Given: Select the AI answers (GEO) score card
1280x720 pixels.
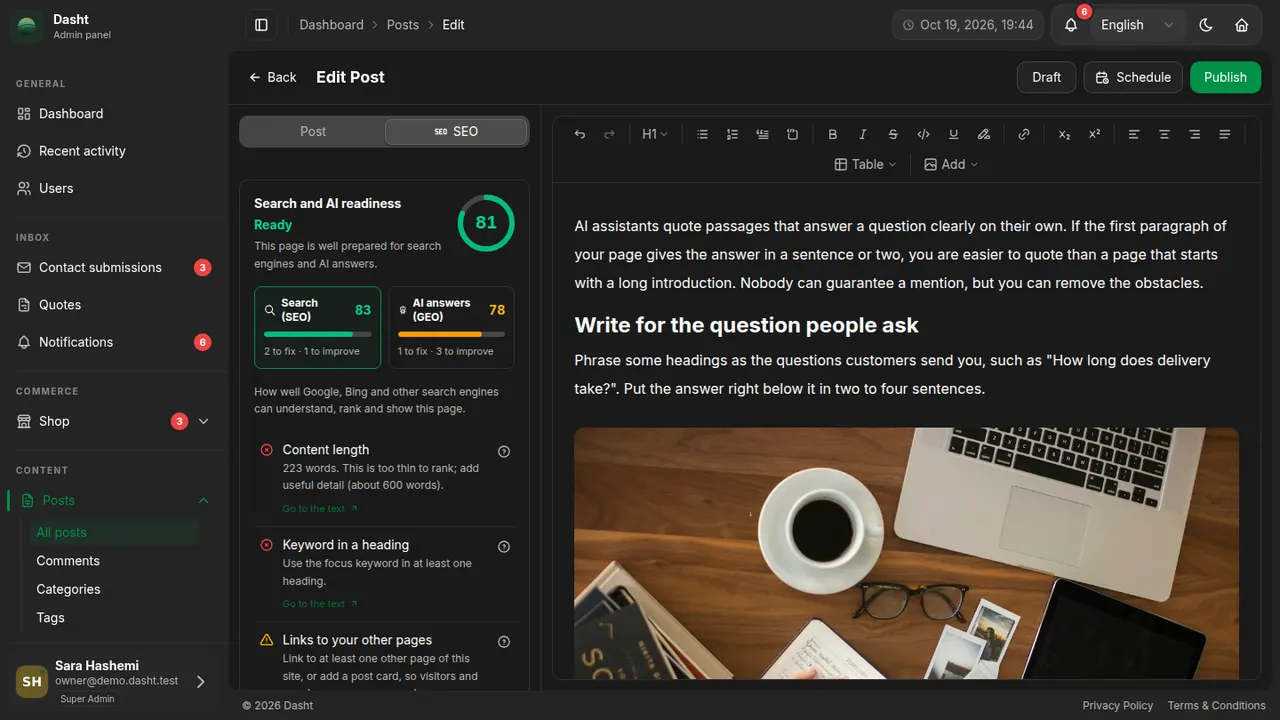Looking at the screenshot, I should 451,328.
